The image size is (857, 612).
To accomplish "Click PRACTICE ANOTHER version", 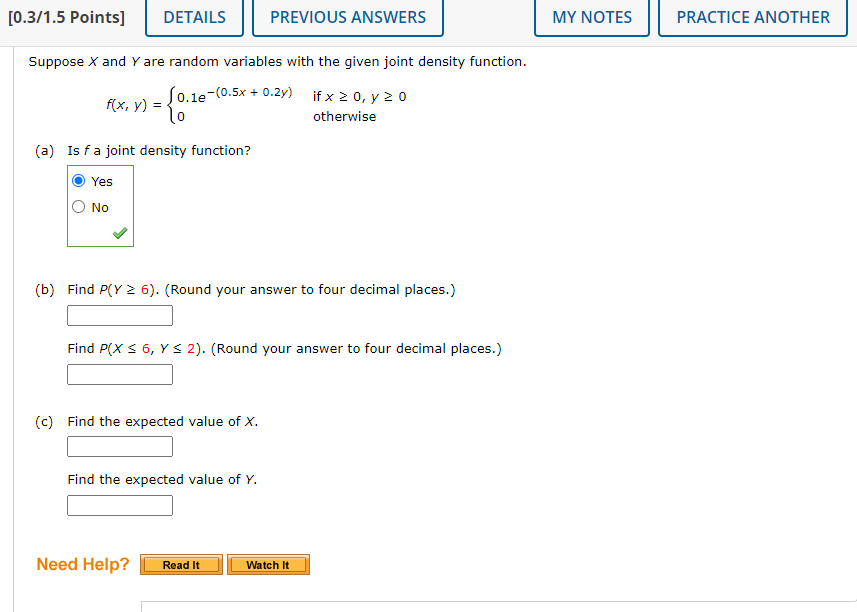I will coord(752,17).
